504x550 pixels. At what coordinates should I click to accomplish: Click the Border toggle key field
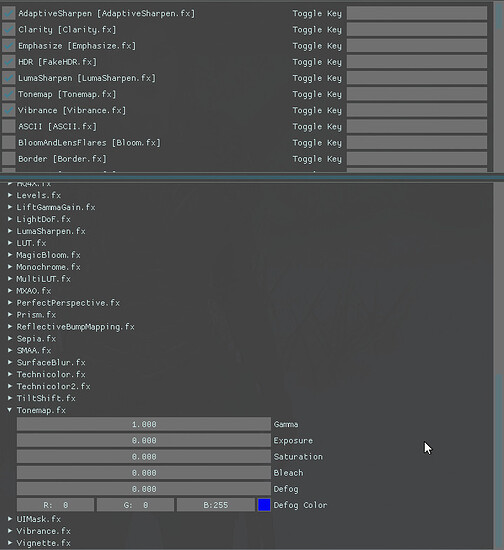[417, 159]
